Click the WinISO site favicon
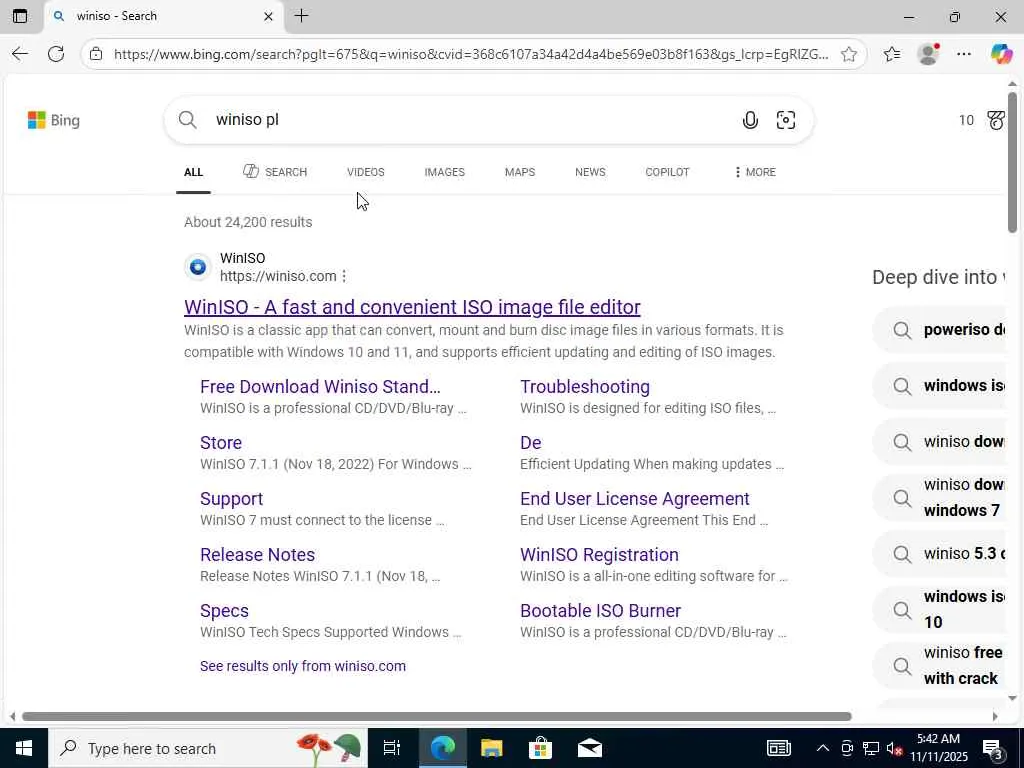The width and height of the screenshot is (1024, 768). coord(197,266)
